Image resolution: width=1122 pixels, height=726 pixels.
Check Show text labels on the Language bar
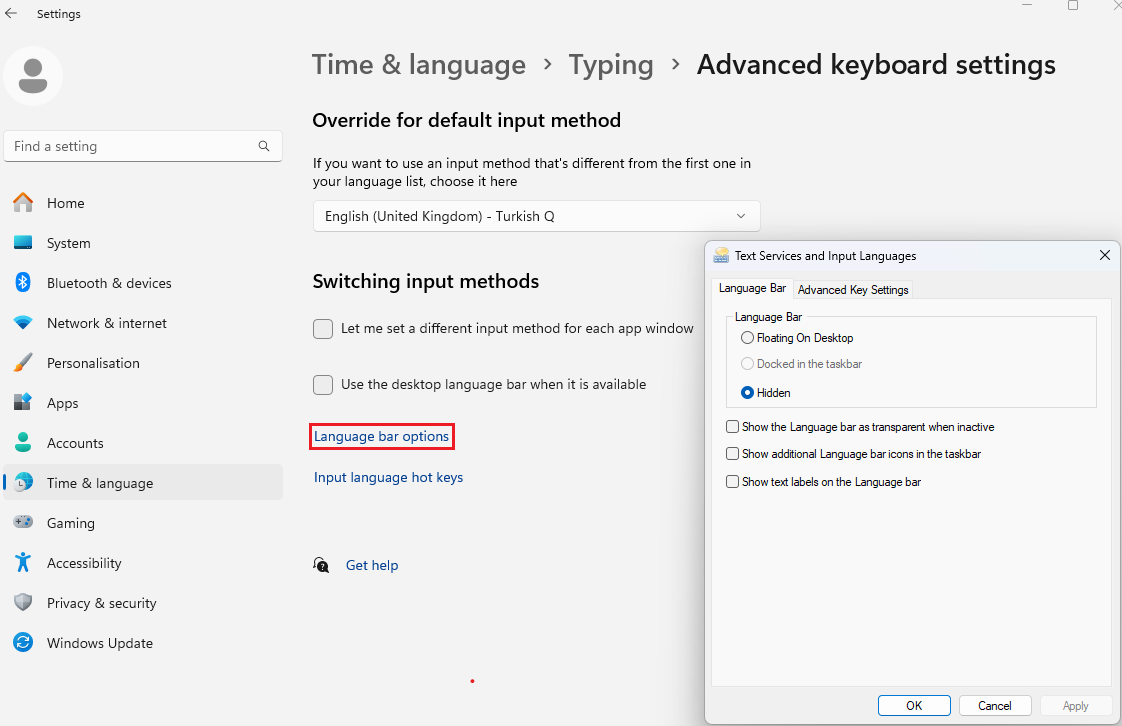click(x=732, y=481)
